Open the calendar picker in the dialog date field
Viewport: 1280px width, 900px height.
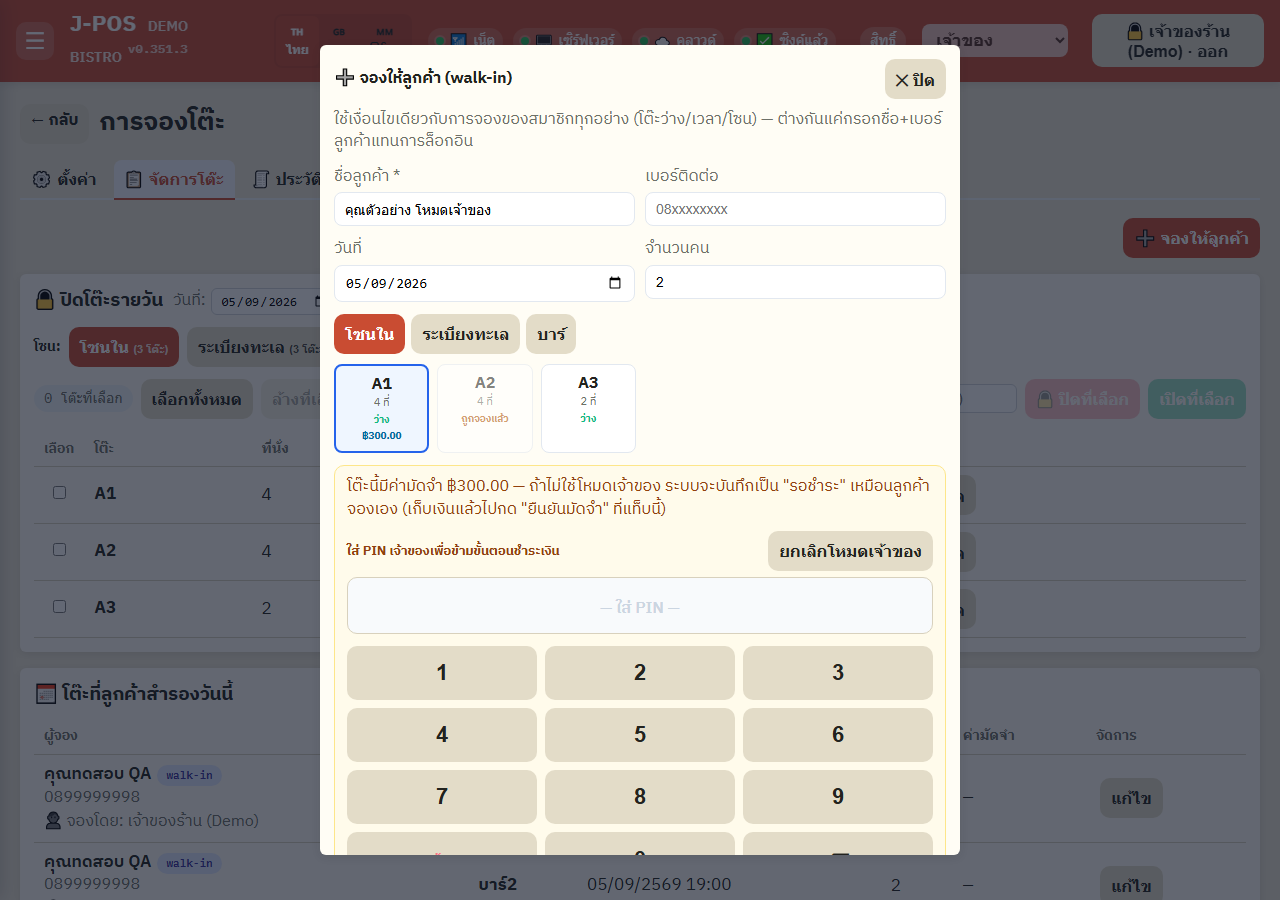615,283
